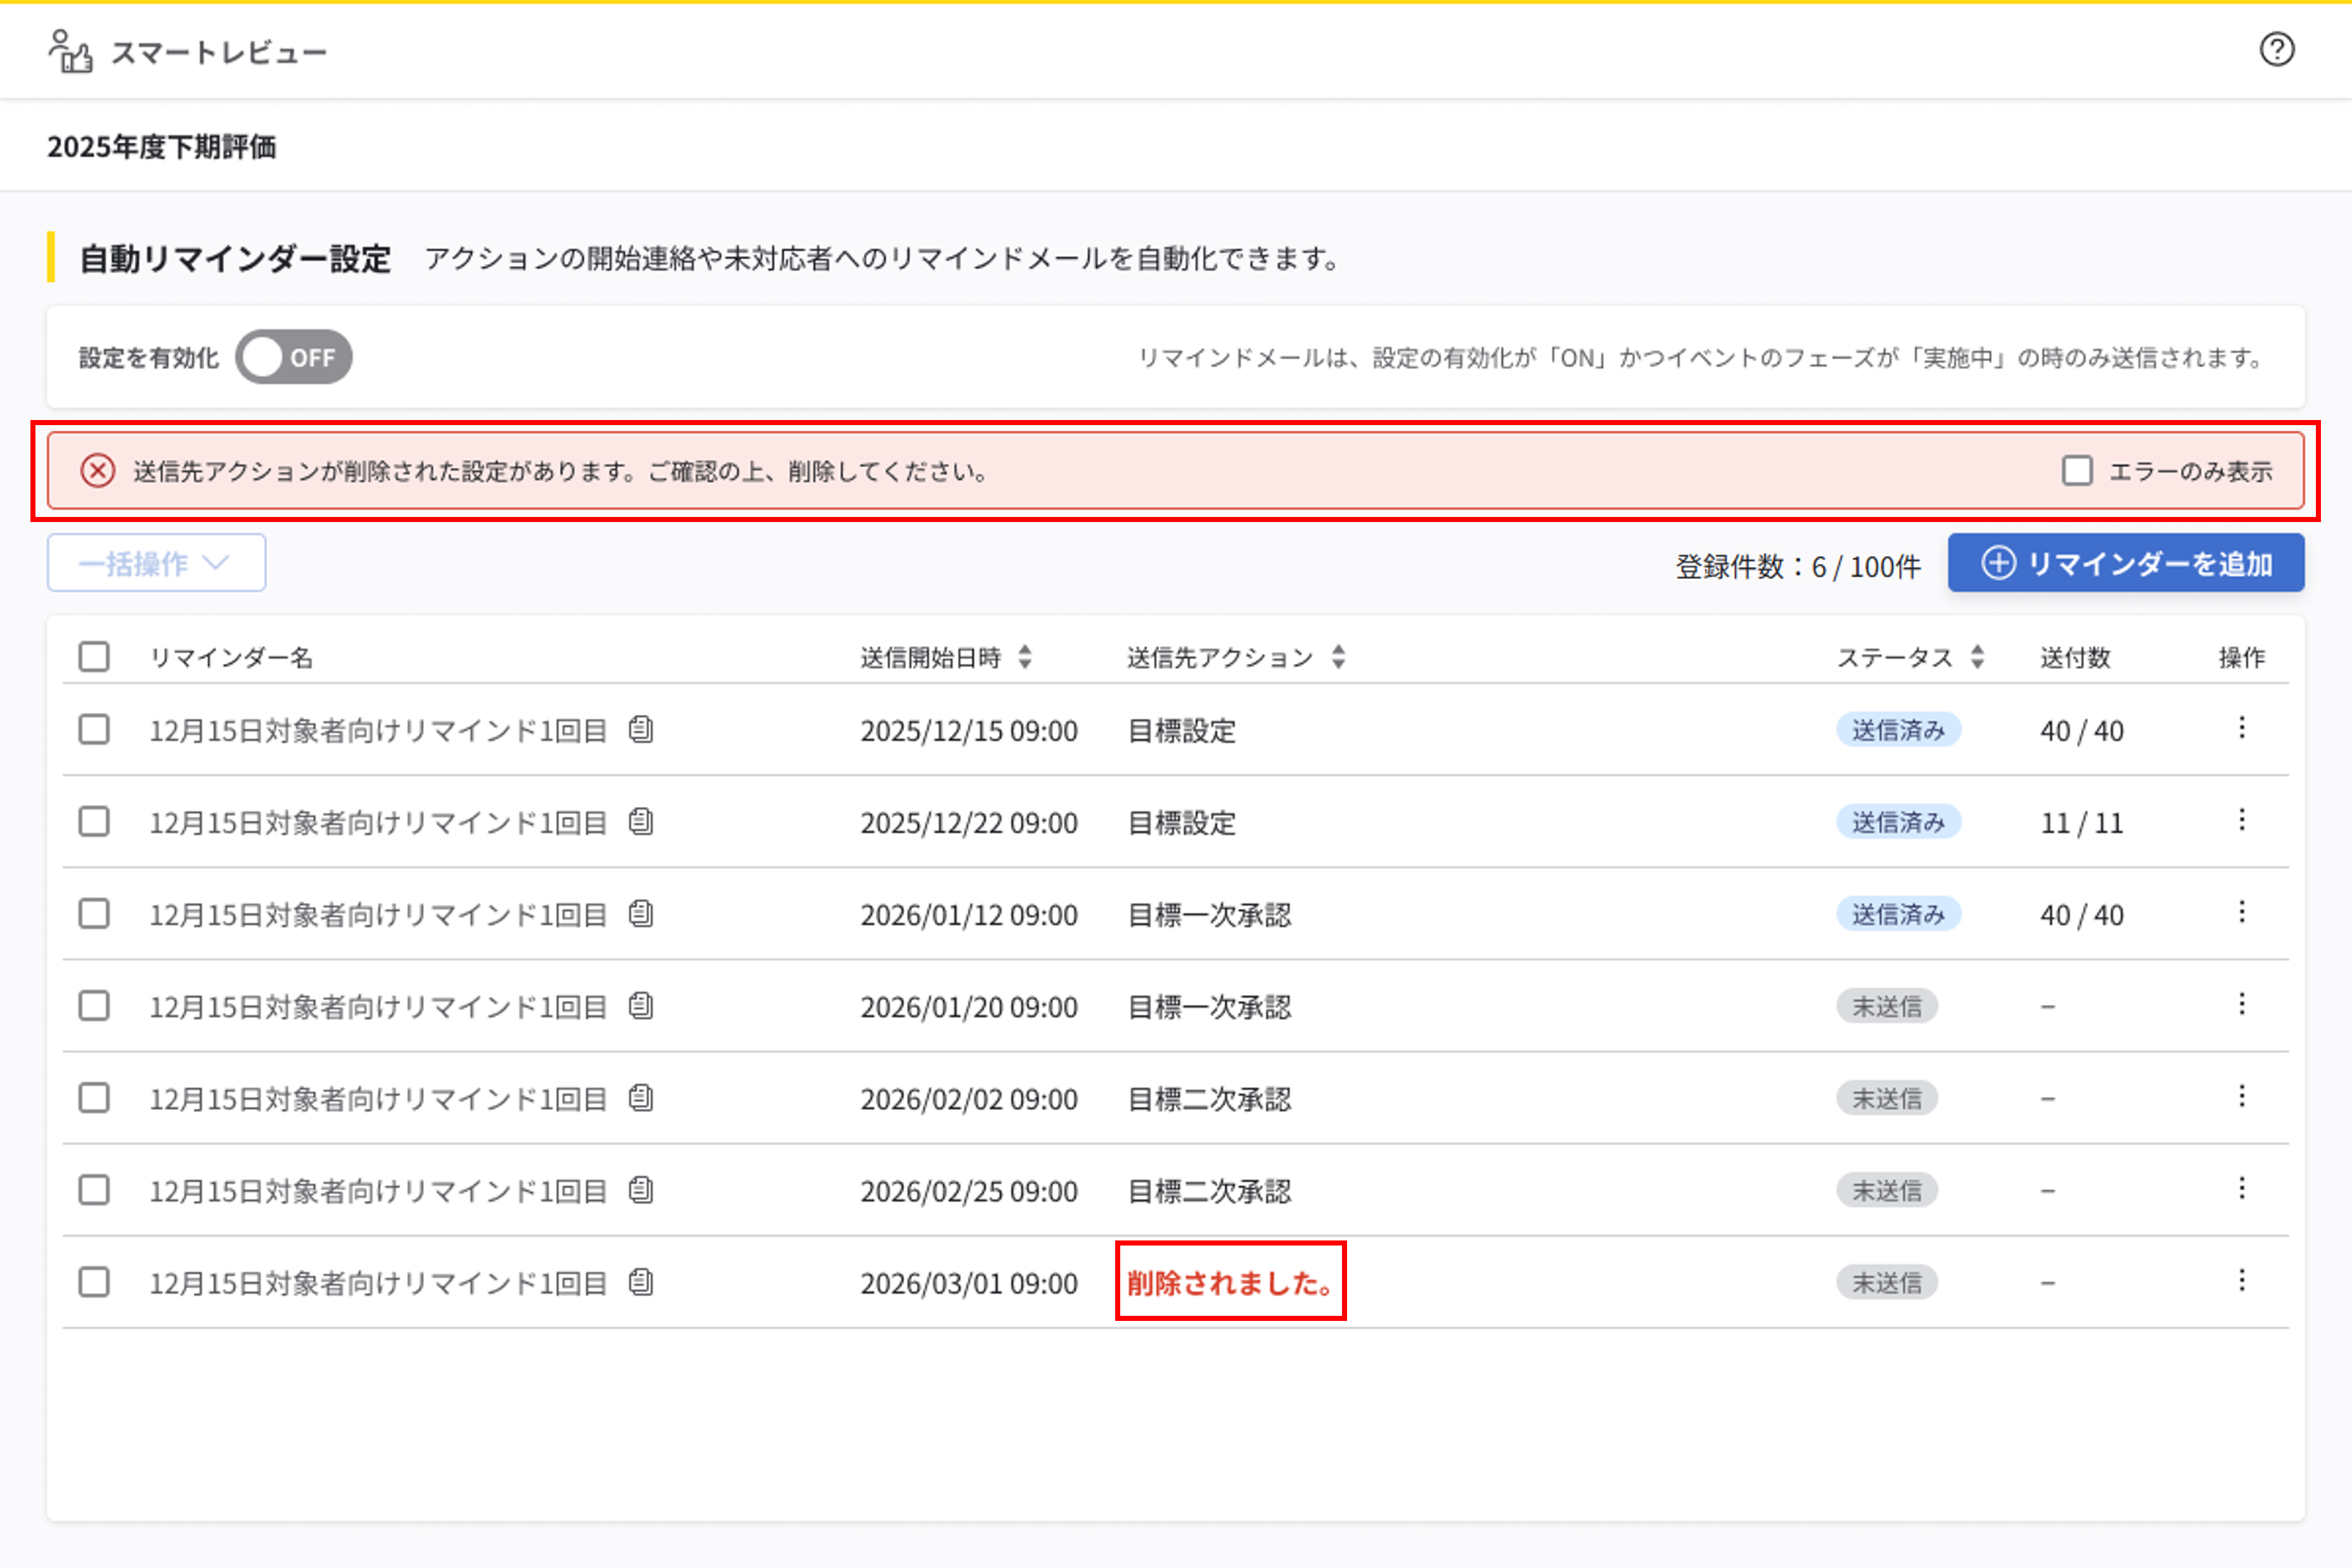This screenshot has height=1568, width=2352.
Task: Click reminder name in 2025/12/15 row
Action: coord(378,731)
